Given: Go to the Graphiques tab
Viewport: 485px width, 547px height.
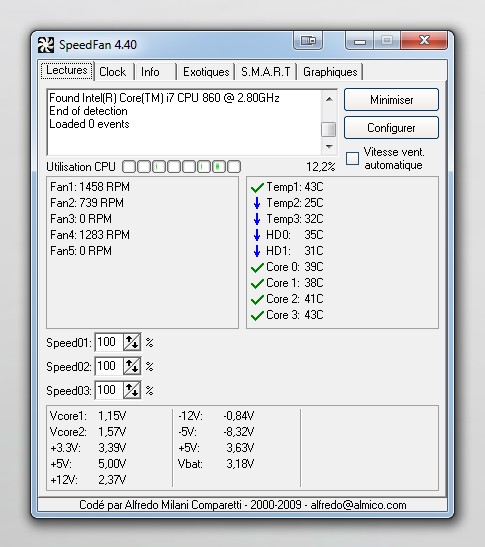Looking at the screenshot, I should click(x=330, y=72).
